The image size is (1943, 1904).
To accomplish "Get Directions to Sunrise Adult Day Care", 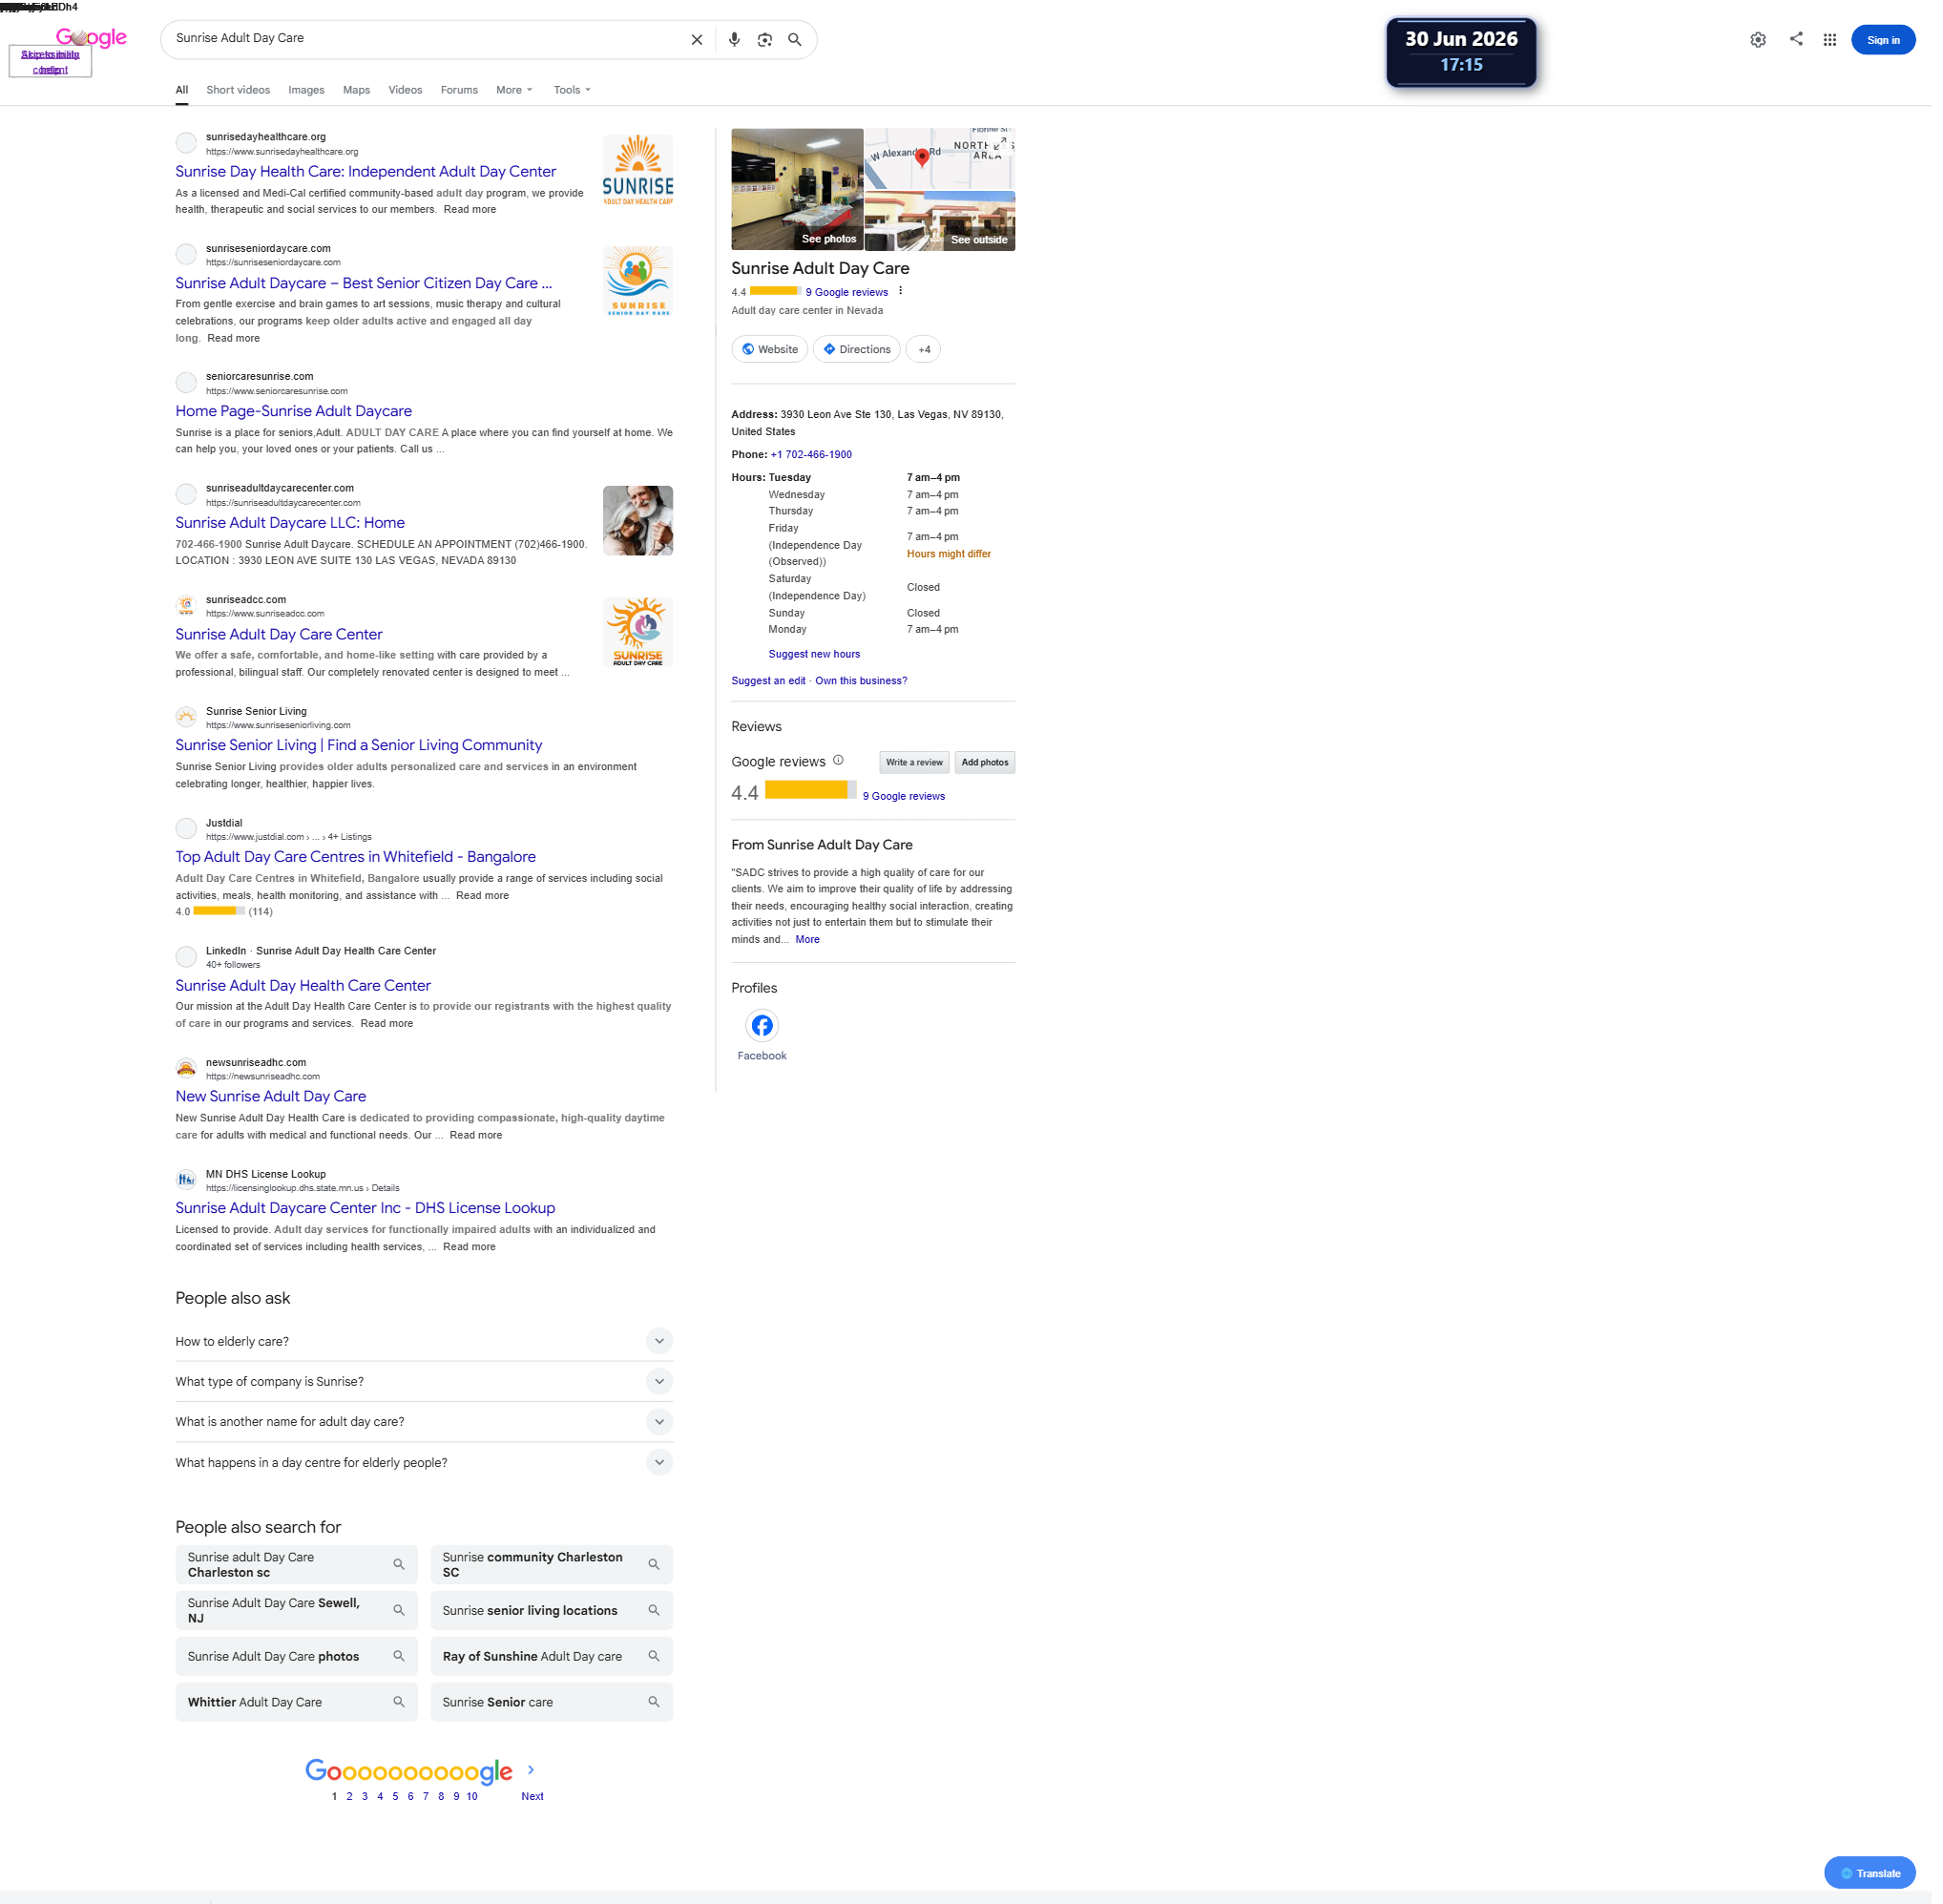I will [856, 349].
